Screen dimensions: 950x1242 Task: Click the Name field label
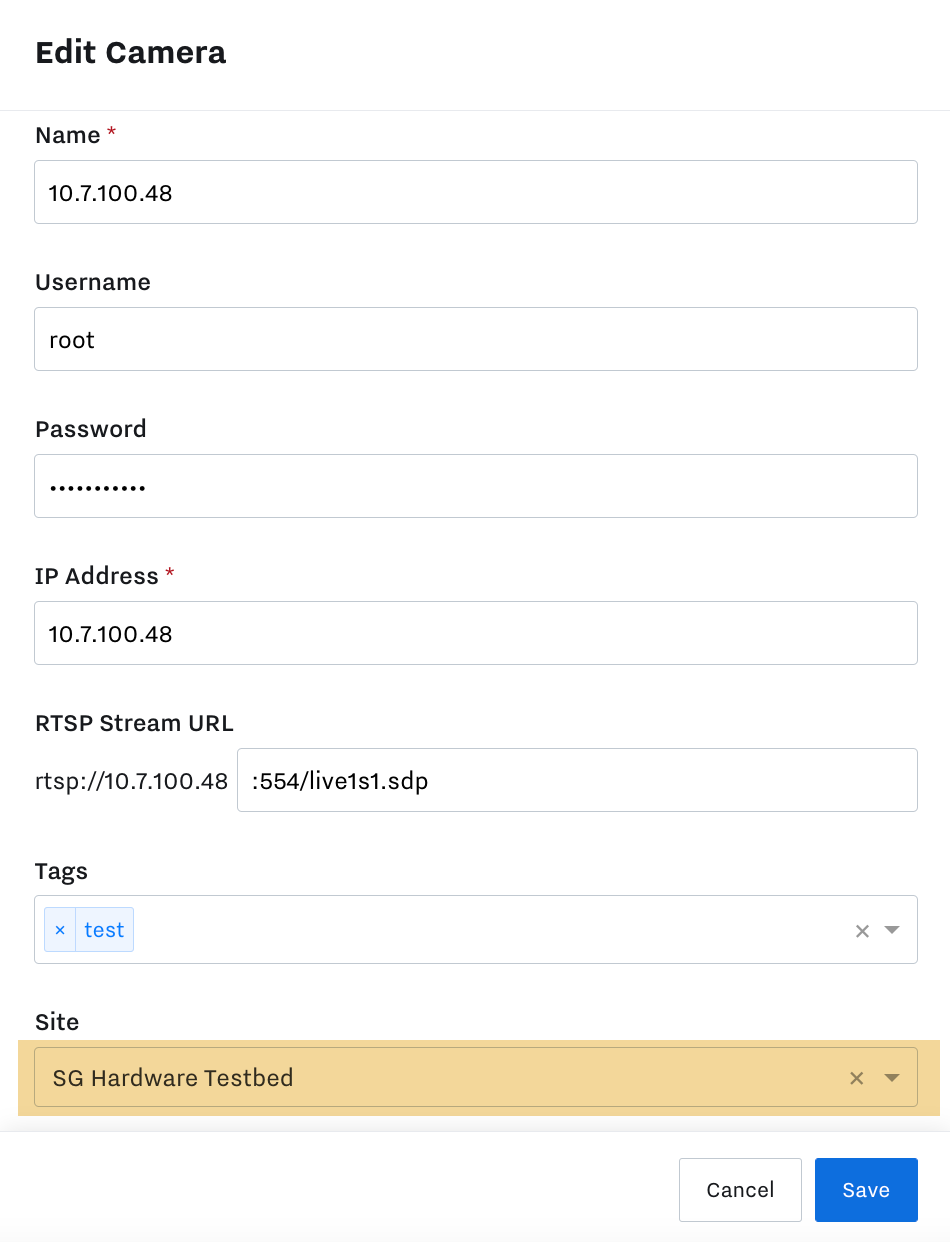(67, 135)
